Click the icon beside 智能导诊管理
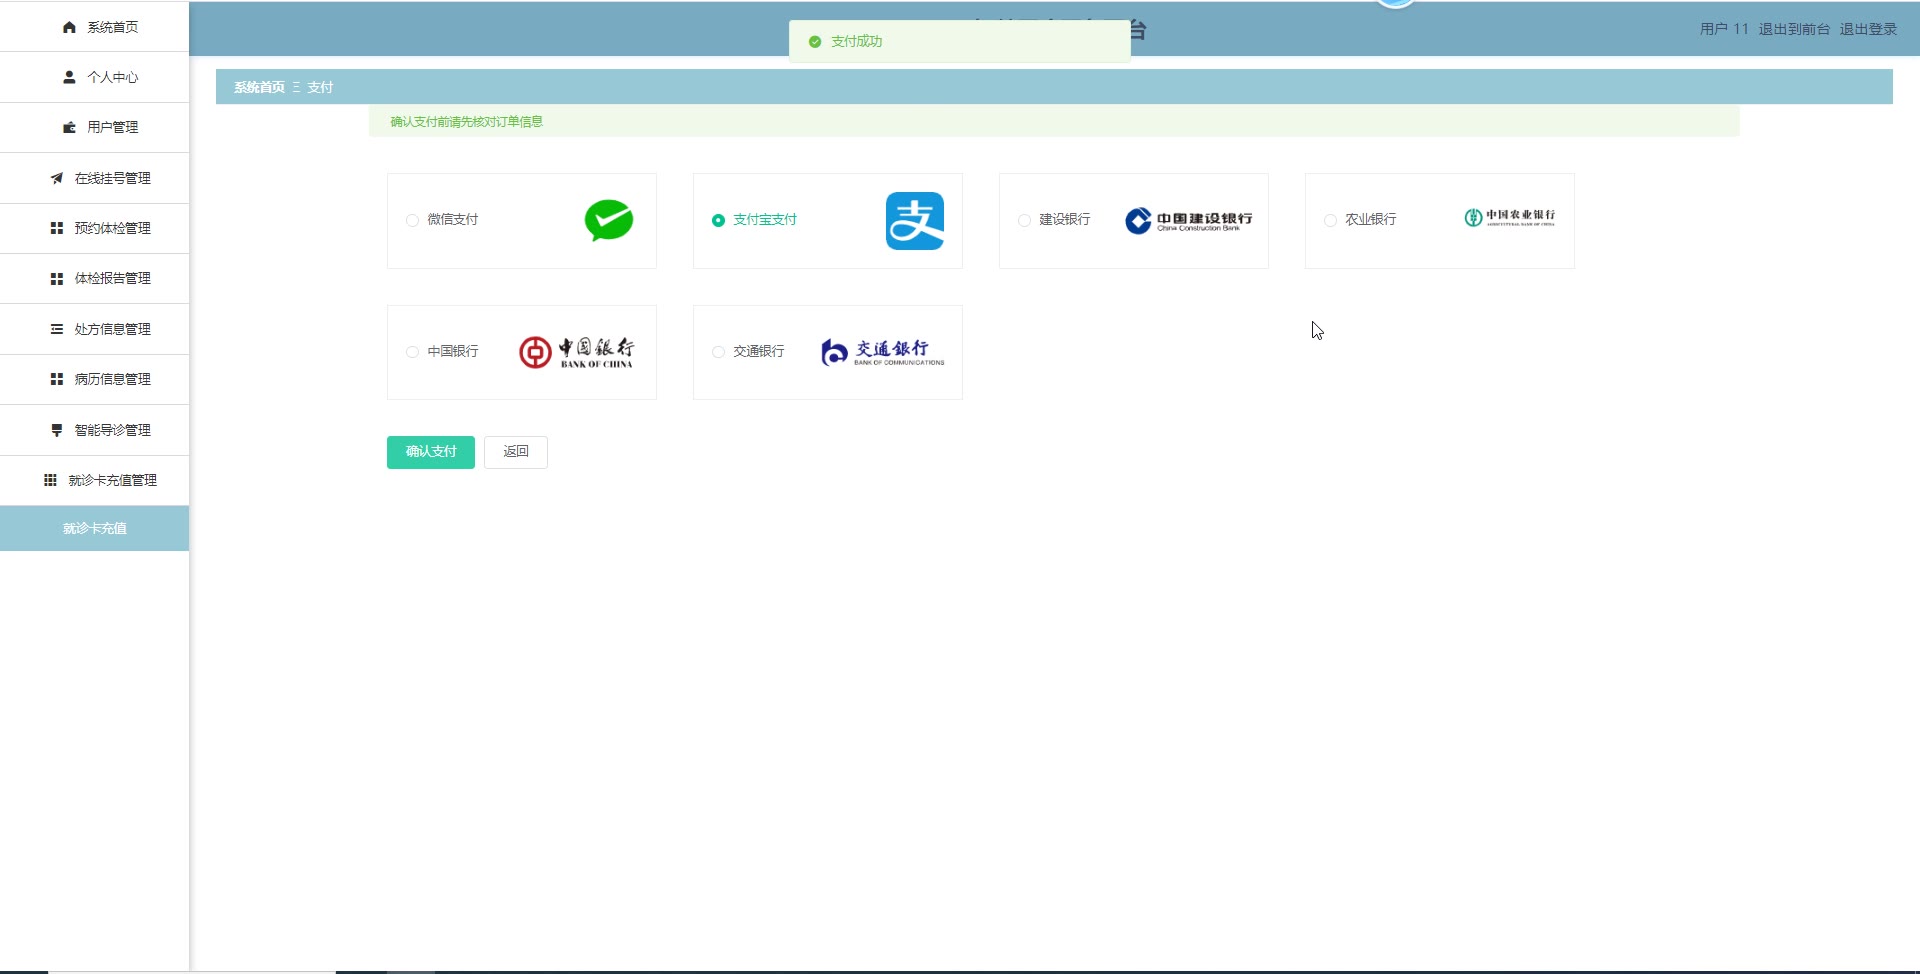Viewport: 1920px width, 974px height. tap(57, 430)
